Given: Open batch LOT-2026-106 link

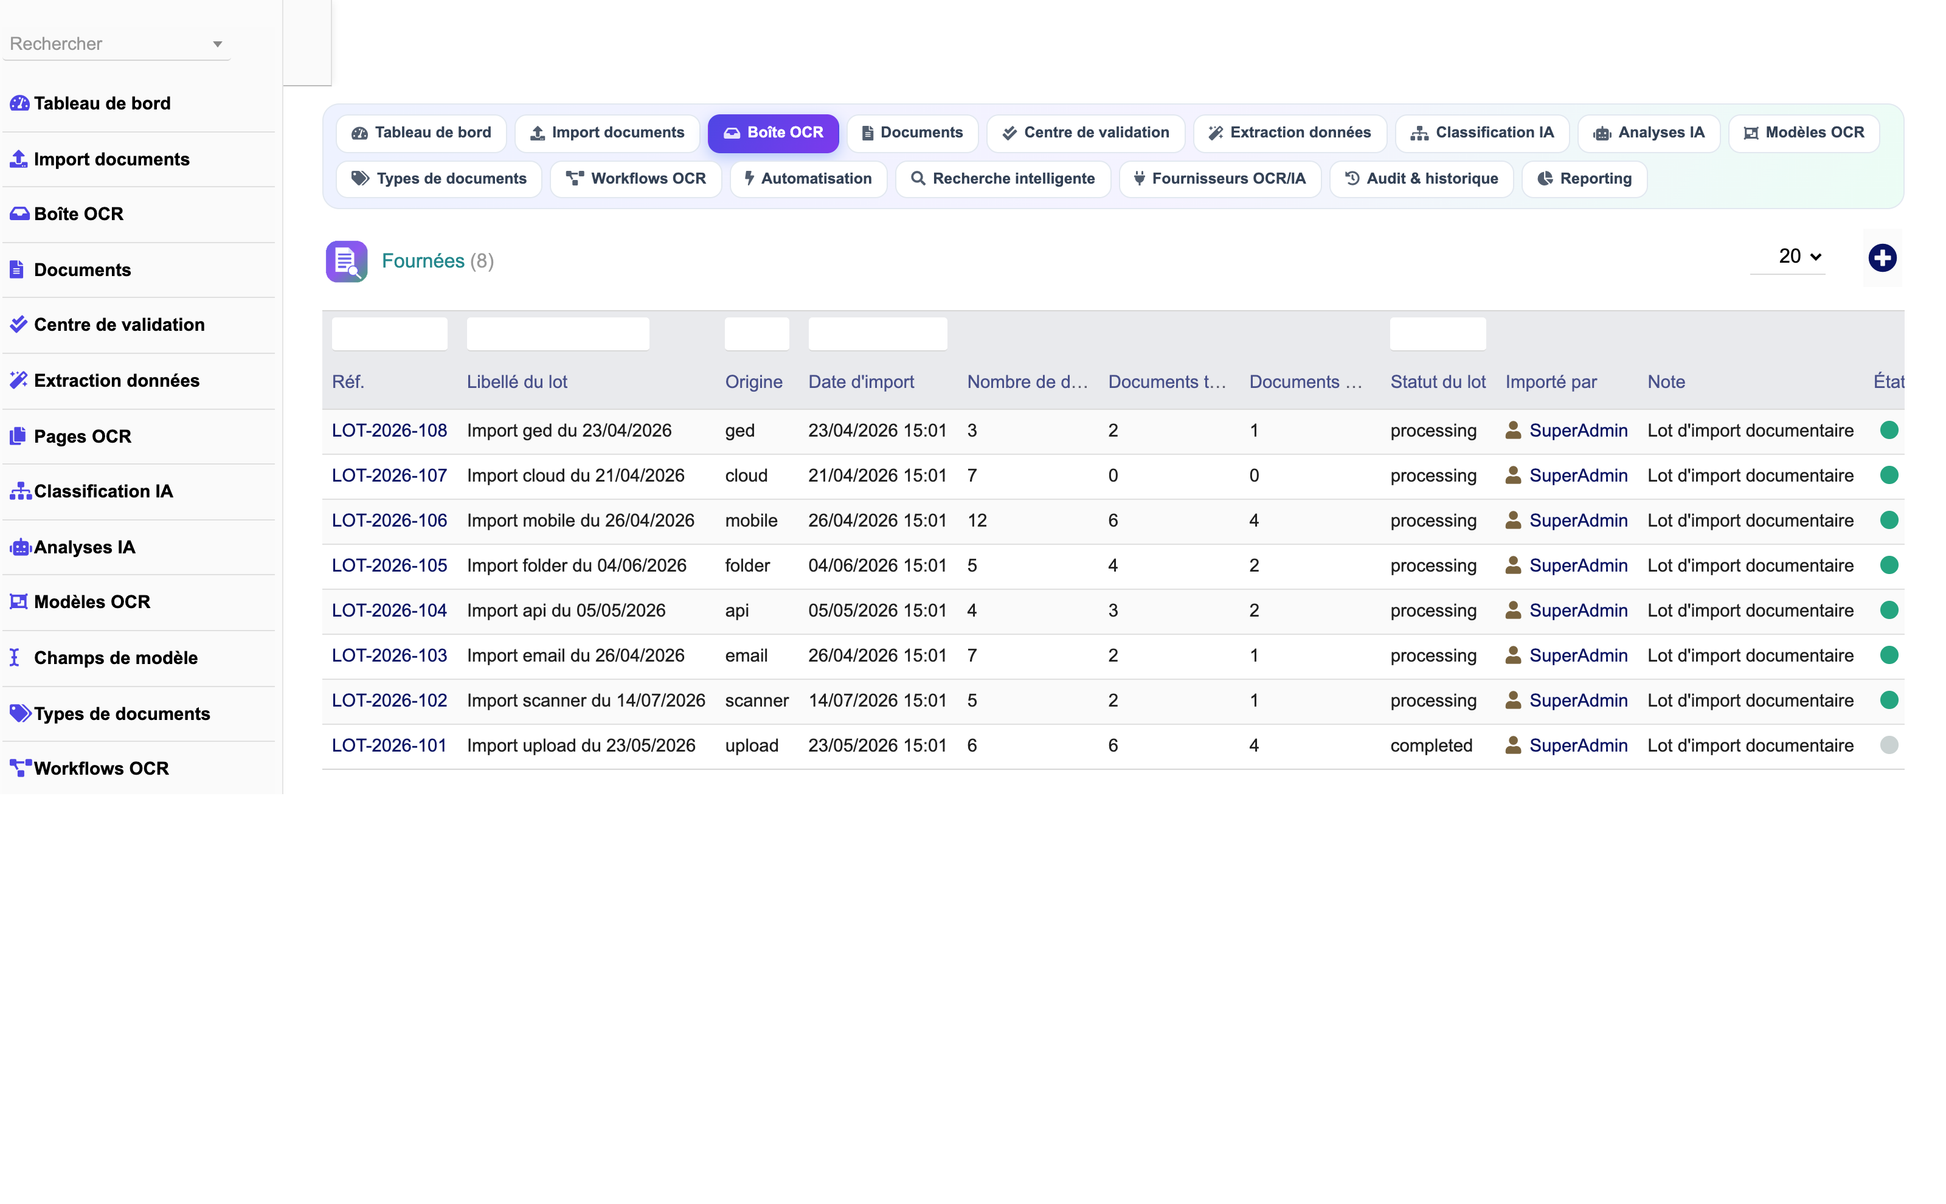Looking at the screenshot, I should tap(389, 521).
